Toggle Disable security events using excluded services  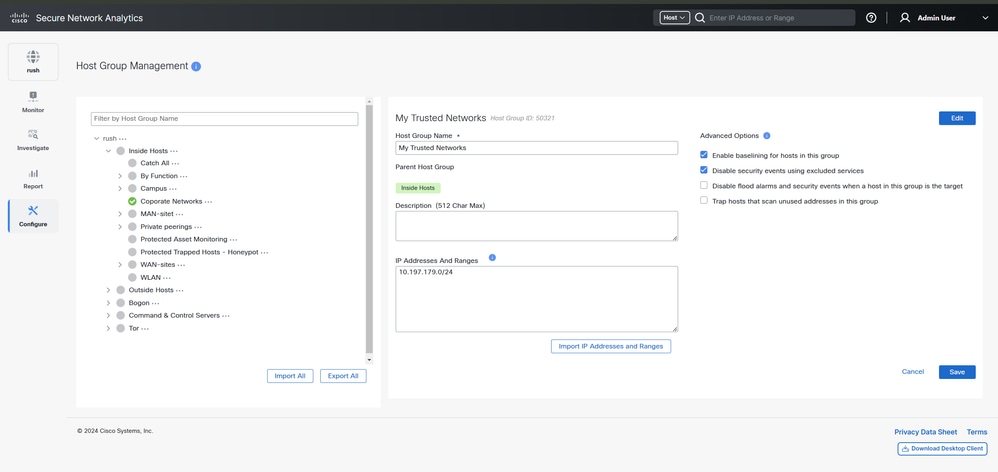(x=704, y=170)
